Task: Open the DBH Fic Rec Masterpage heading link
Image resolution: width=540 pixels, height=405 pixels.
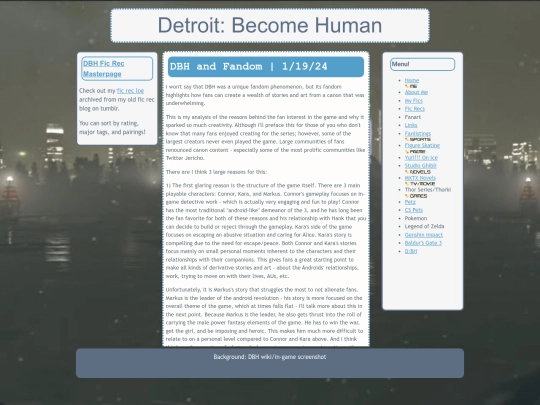Action: tap(104, 69)
